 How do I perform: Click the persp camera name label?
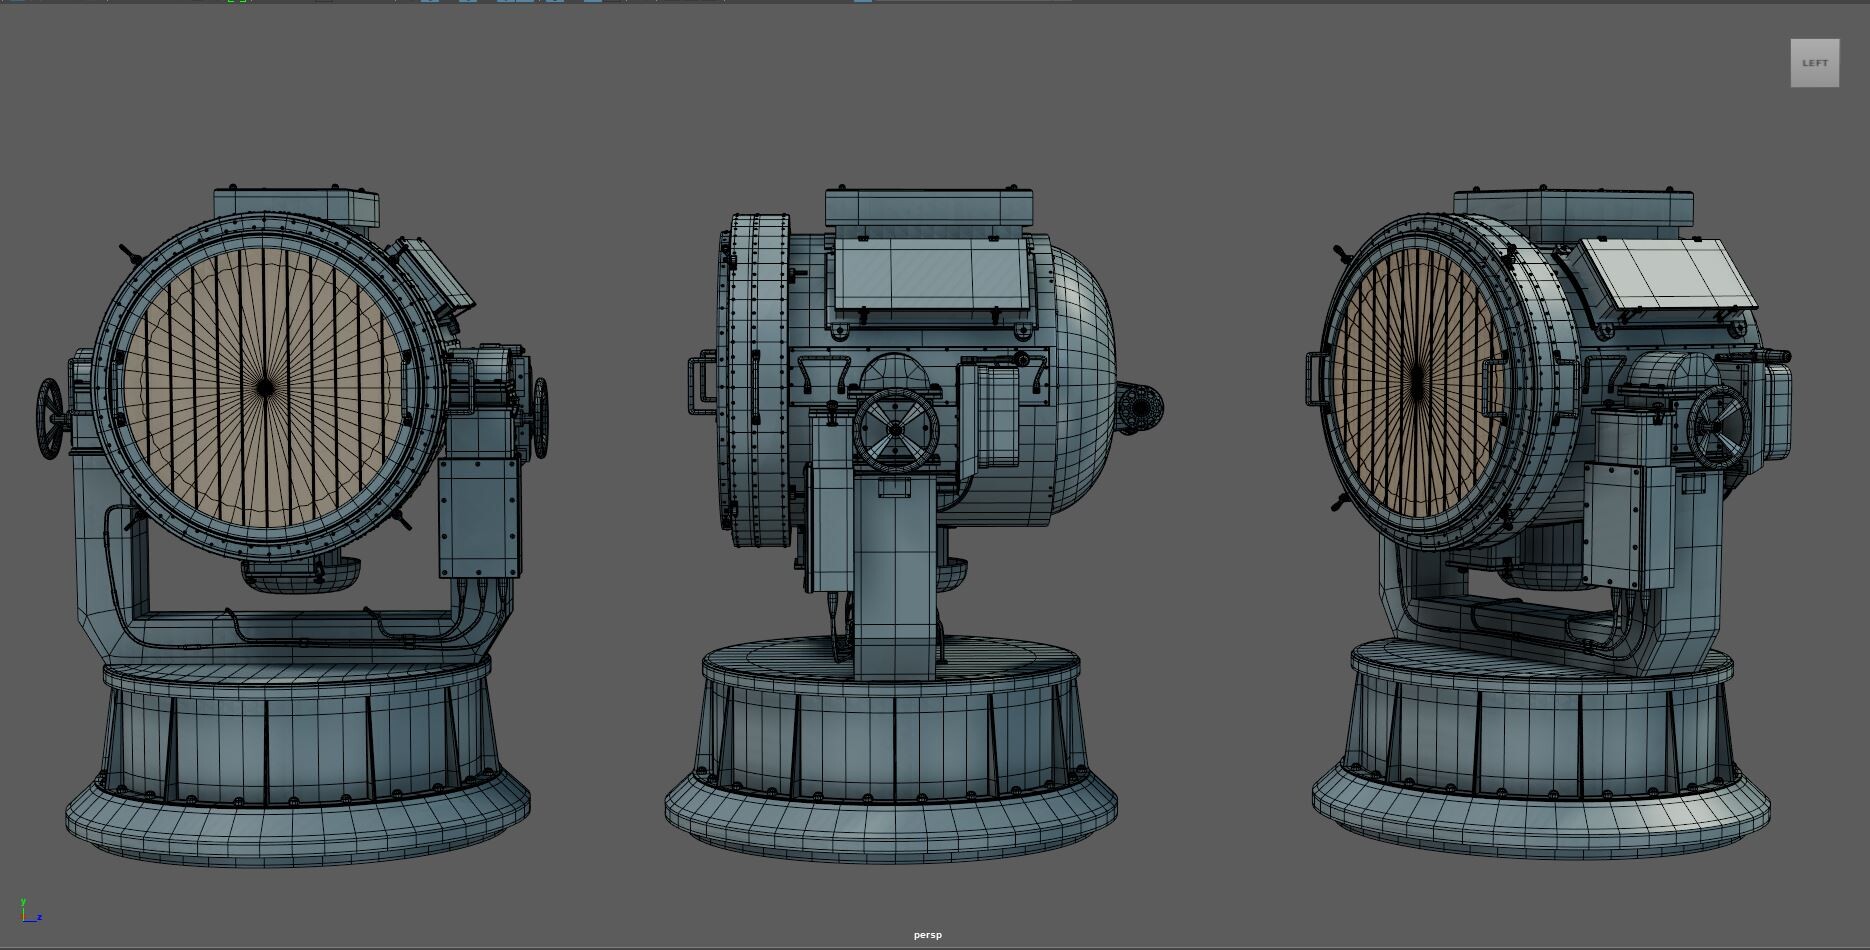pyautogui.click(x=927, y=935)
